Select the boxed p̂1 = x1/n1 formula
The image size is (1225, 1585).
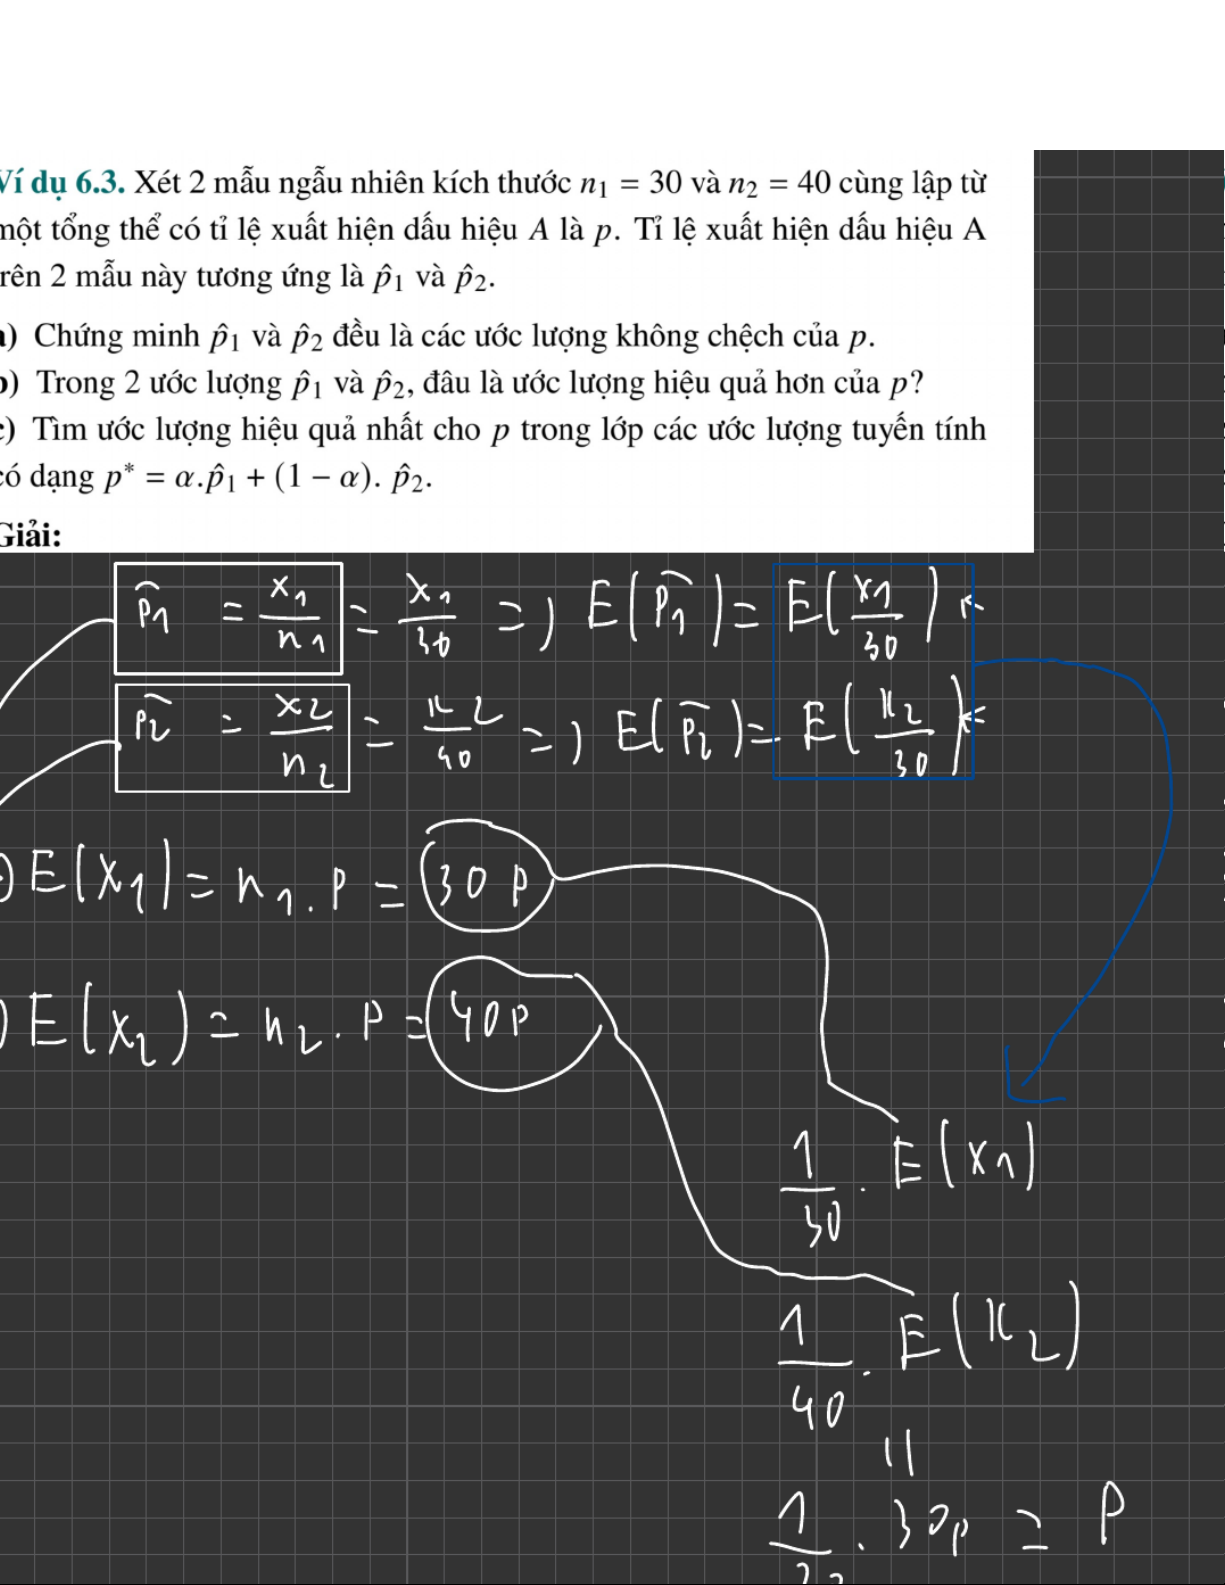[x=228, y=618]
